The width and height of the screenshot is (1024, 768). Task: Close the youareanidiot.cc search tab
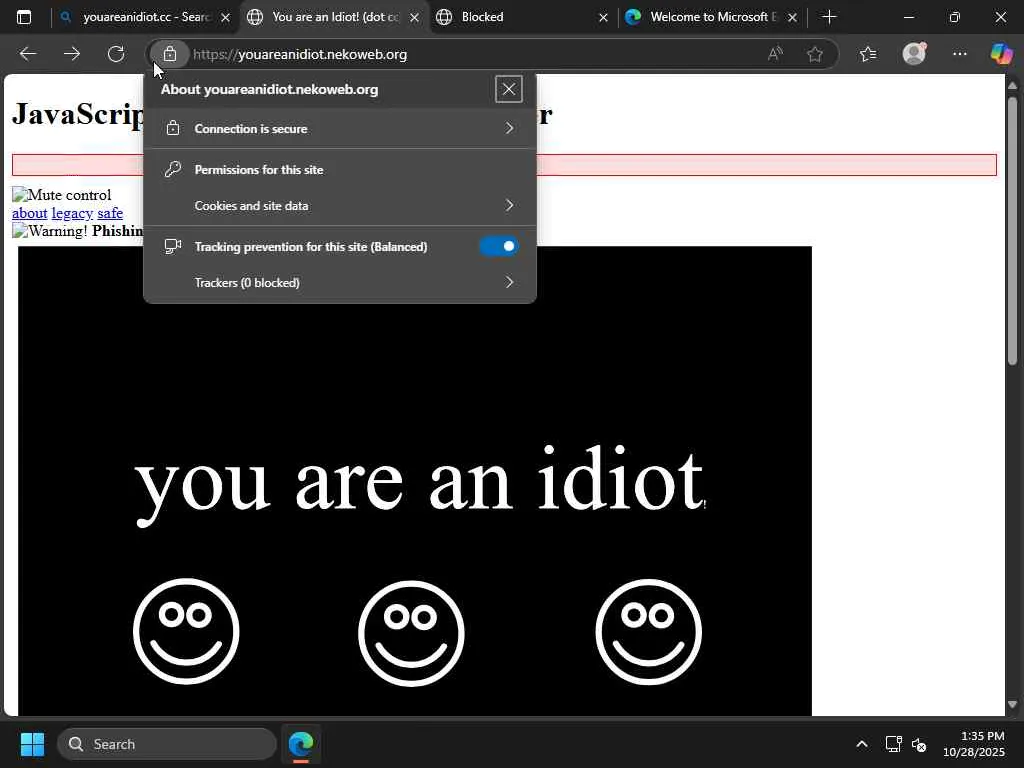pos(225,18)
